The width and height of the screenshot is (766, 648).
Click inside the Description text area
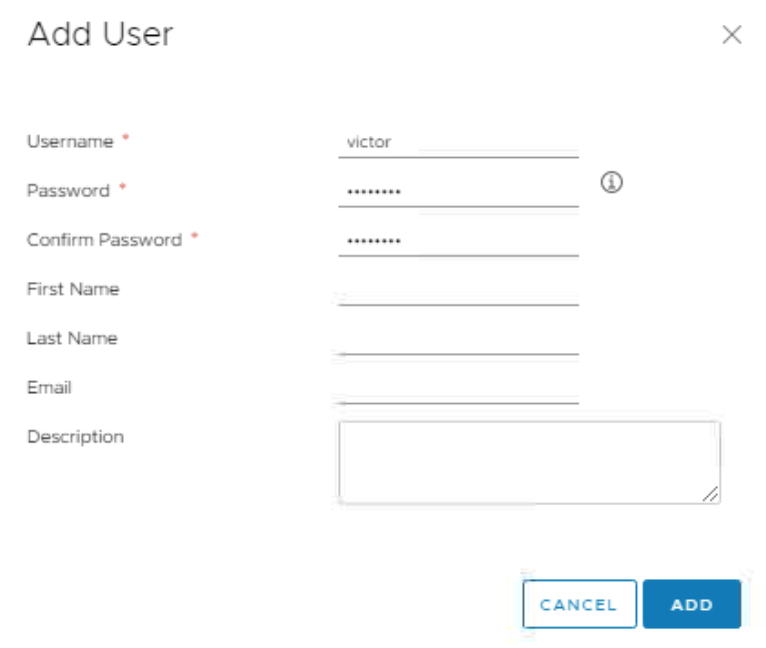[529, 462]
